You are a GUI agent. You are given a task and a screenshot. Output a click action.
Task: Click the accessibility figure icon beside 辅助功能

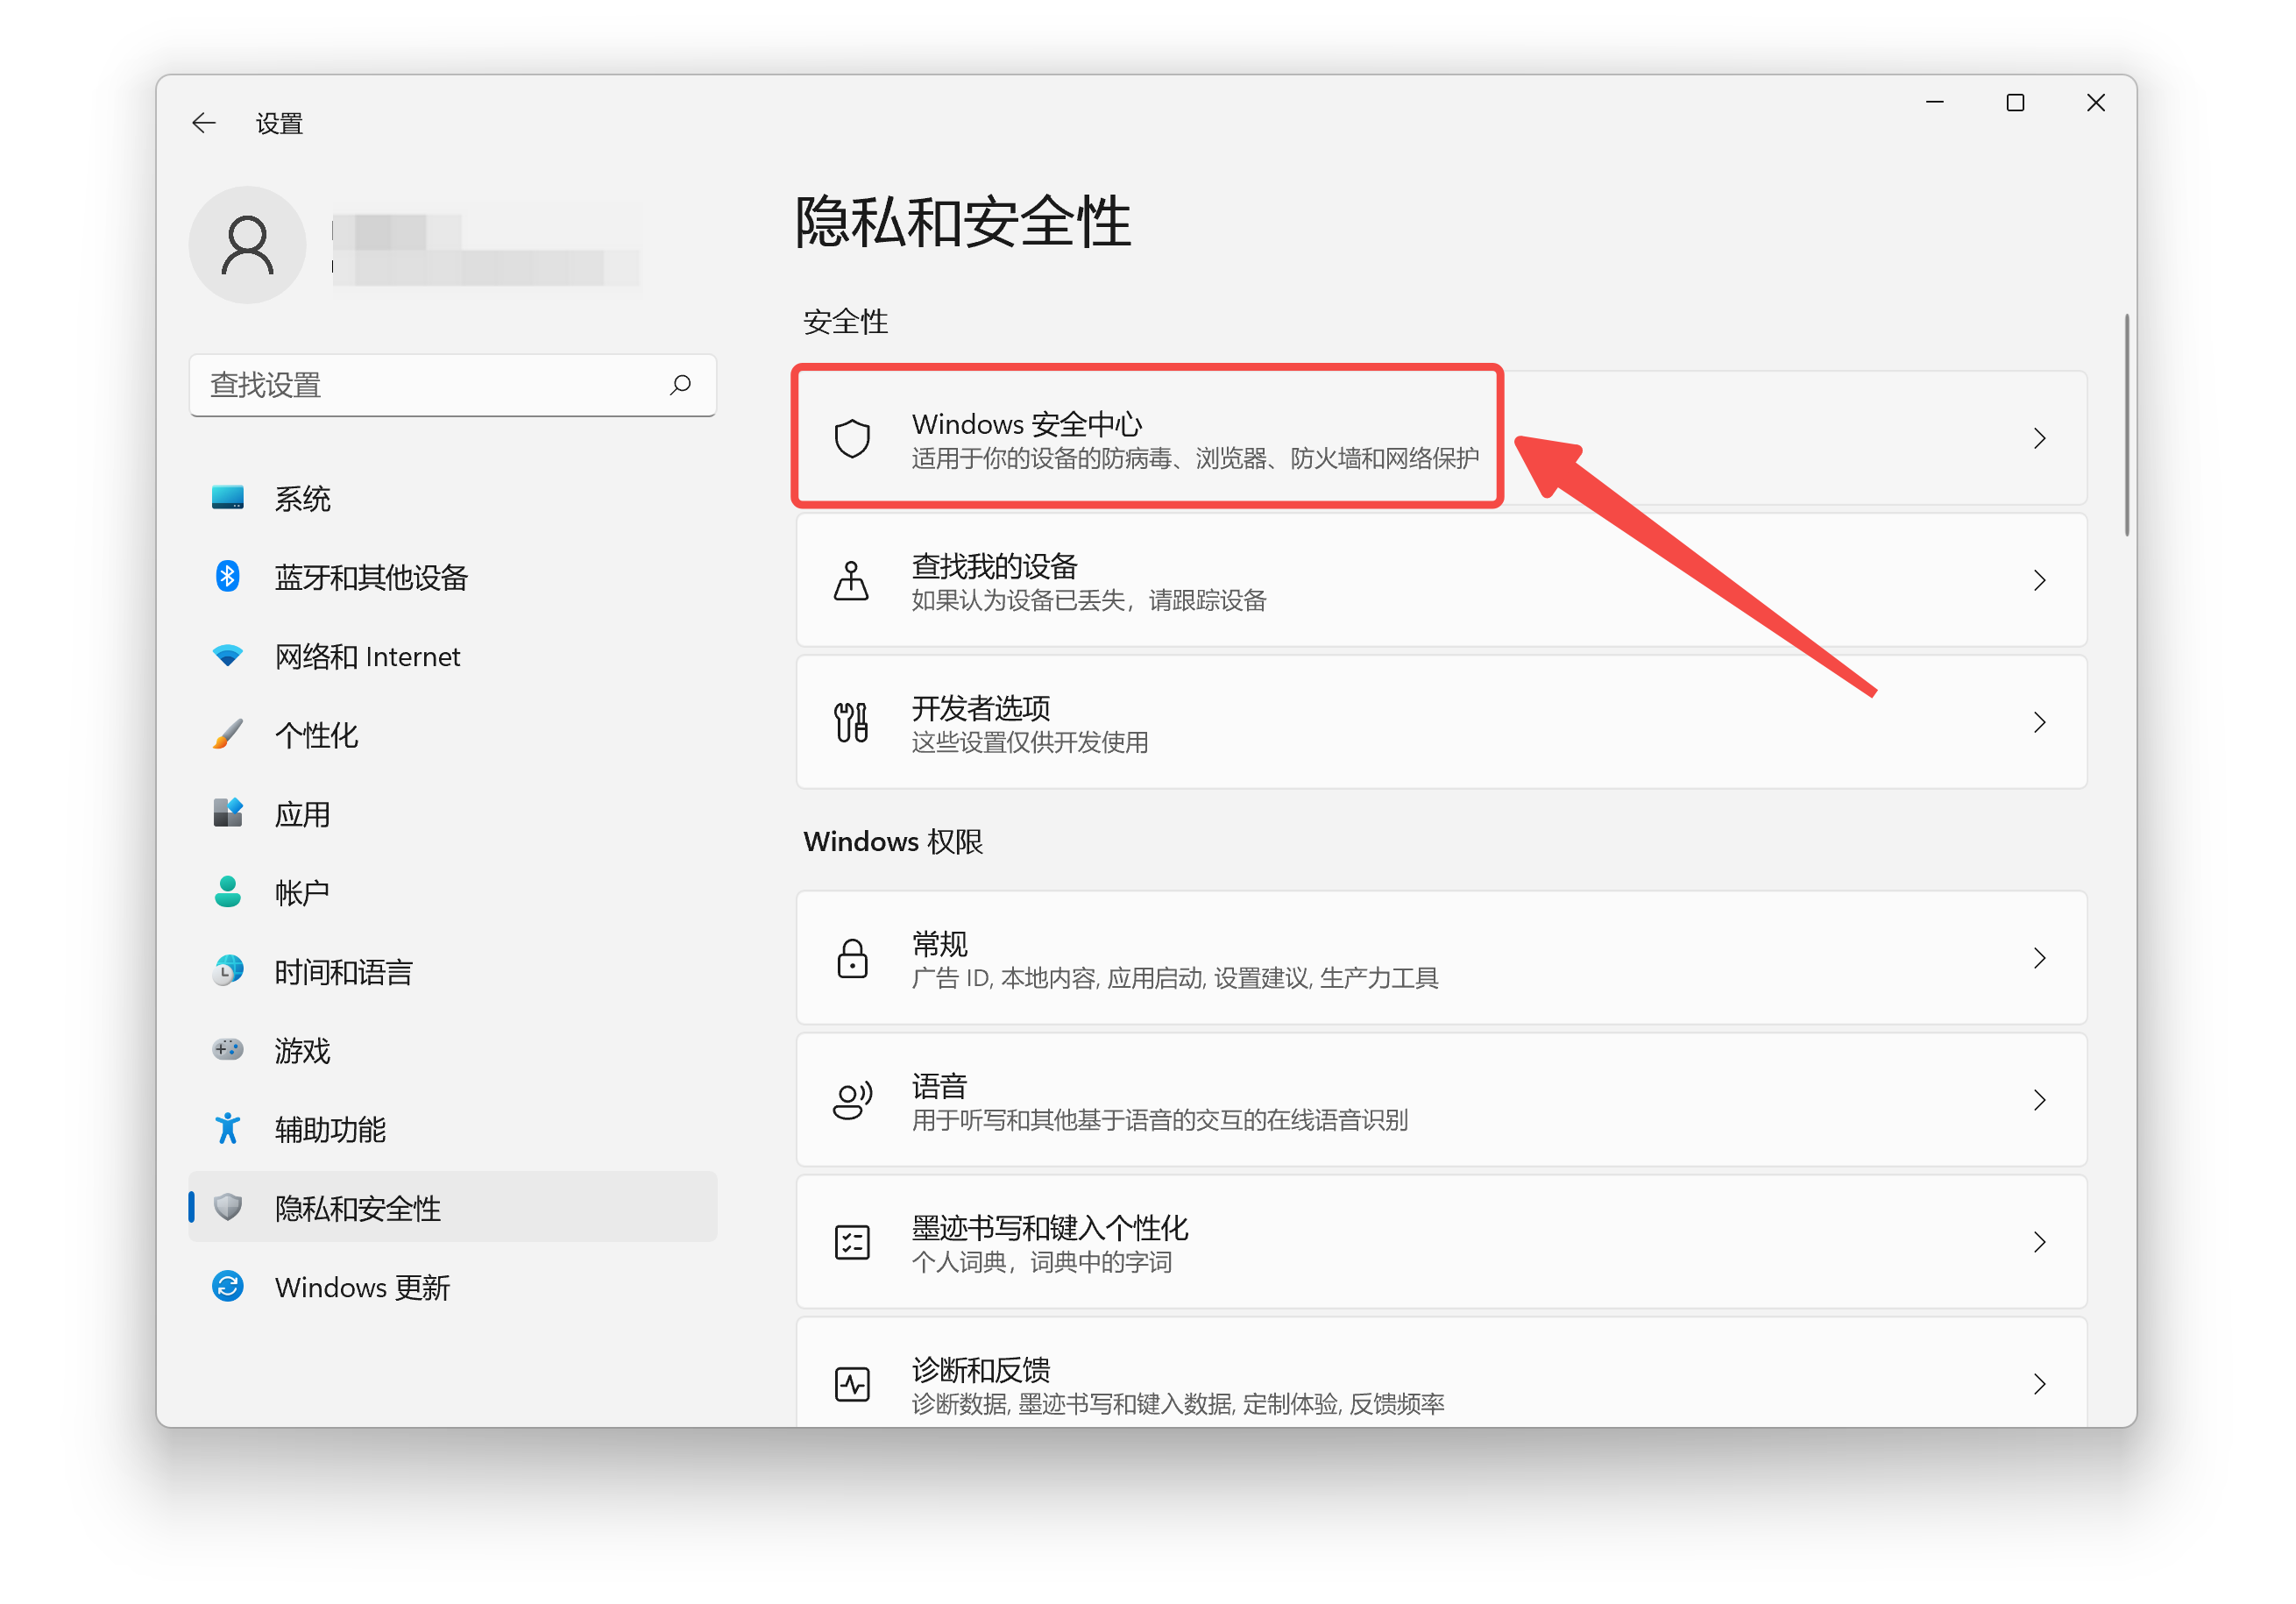[x=228, y=1128]
